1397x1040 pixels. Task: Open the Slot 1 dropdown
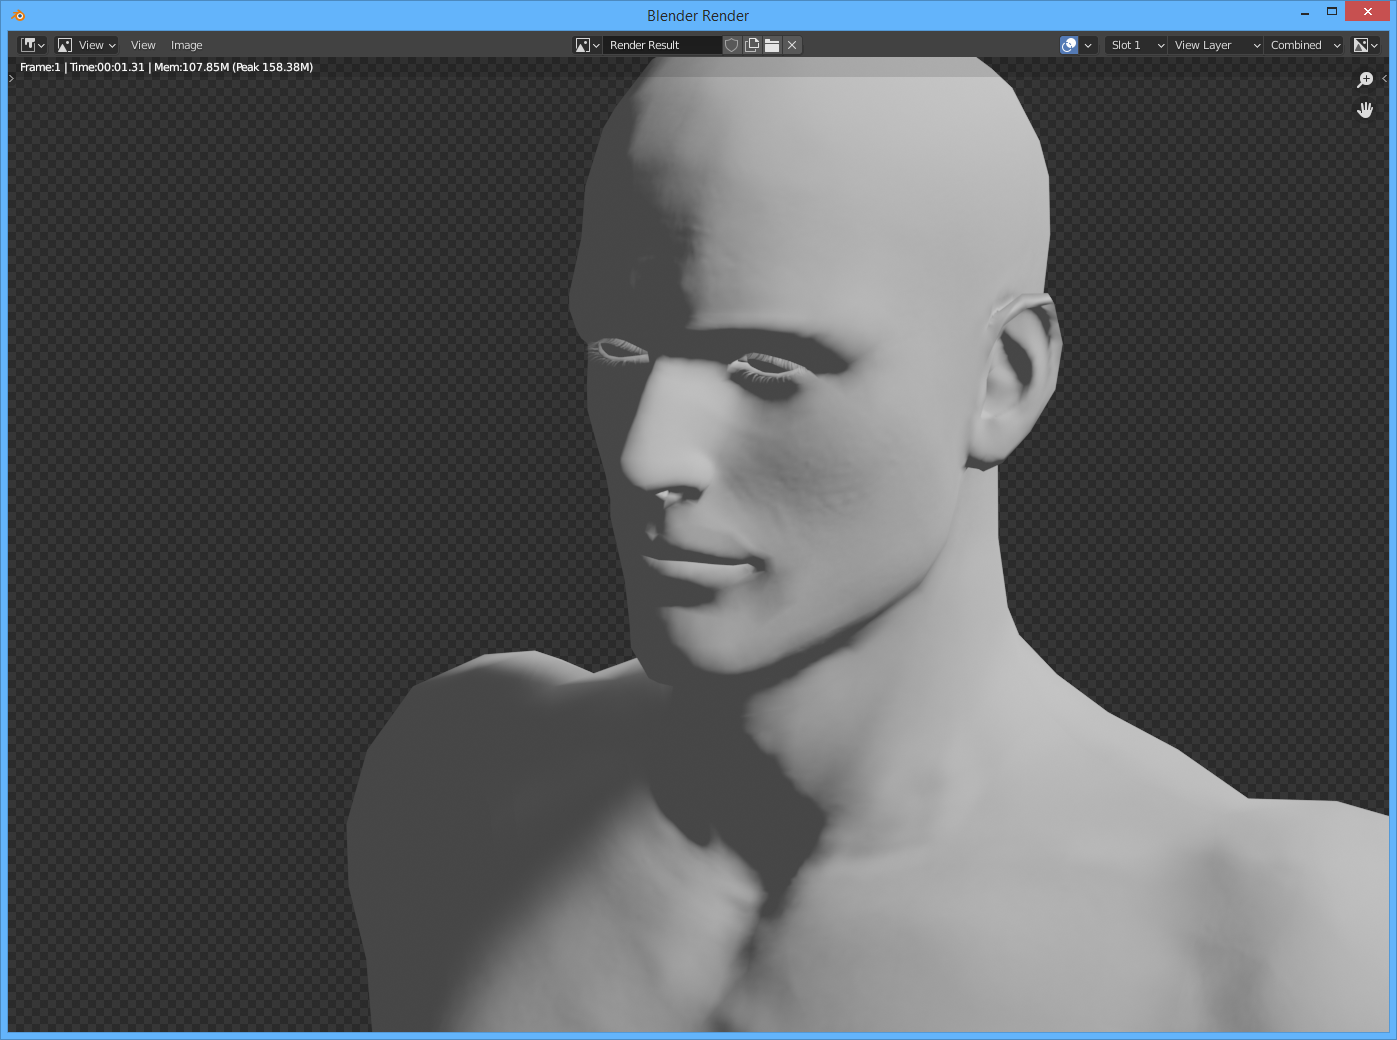[x=1133, y=44]
